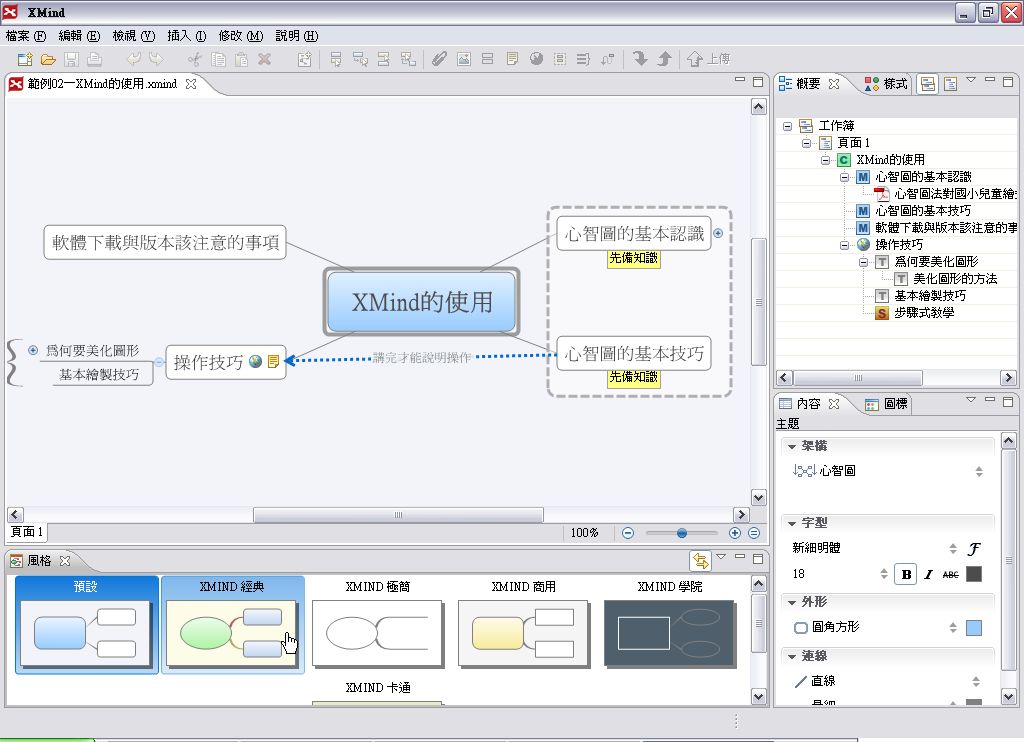Click the Save disk icon
Screen dimensions: 1024x742
[71, 59]
